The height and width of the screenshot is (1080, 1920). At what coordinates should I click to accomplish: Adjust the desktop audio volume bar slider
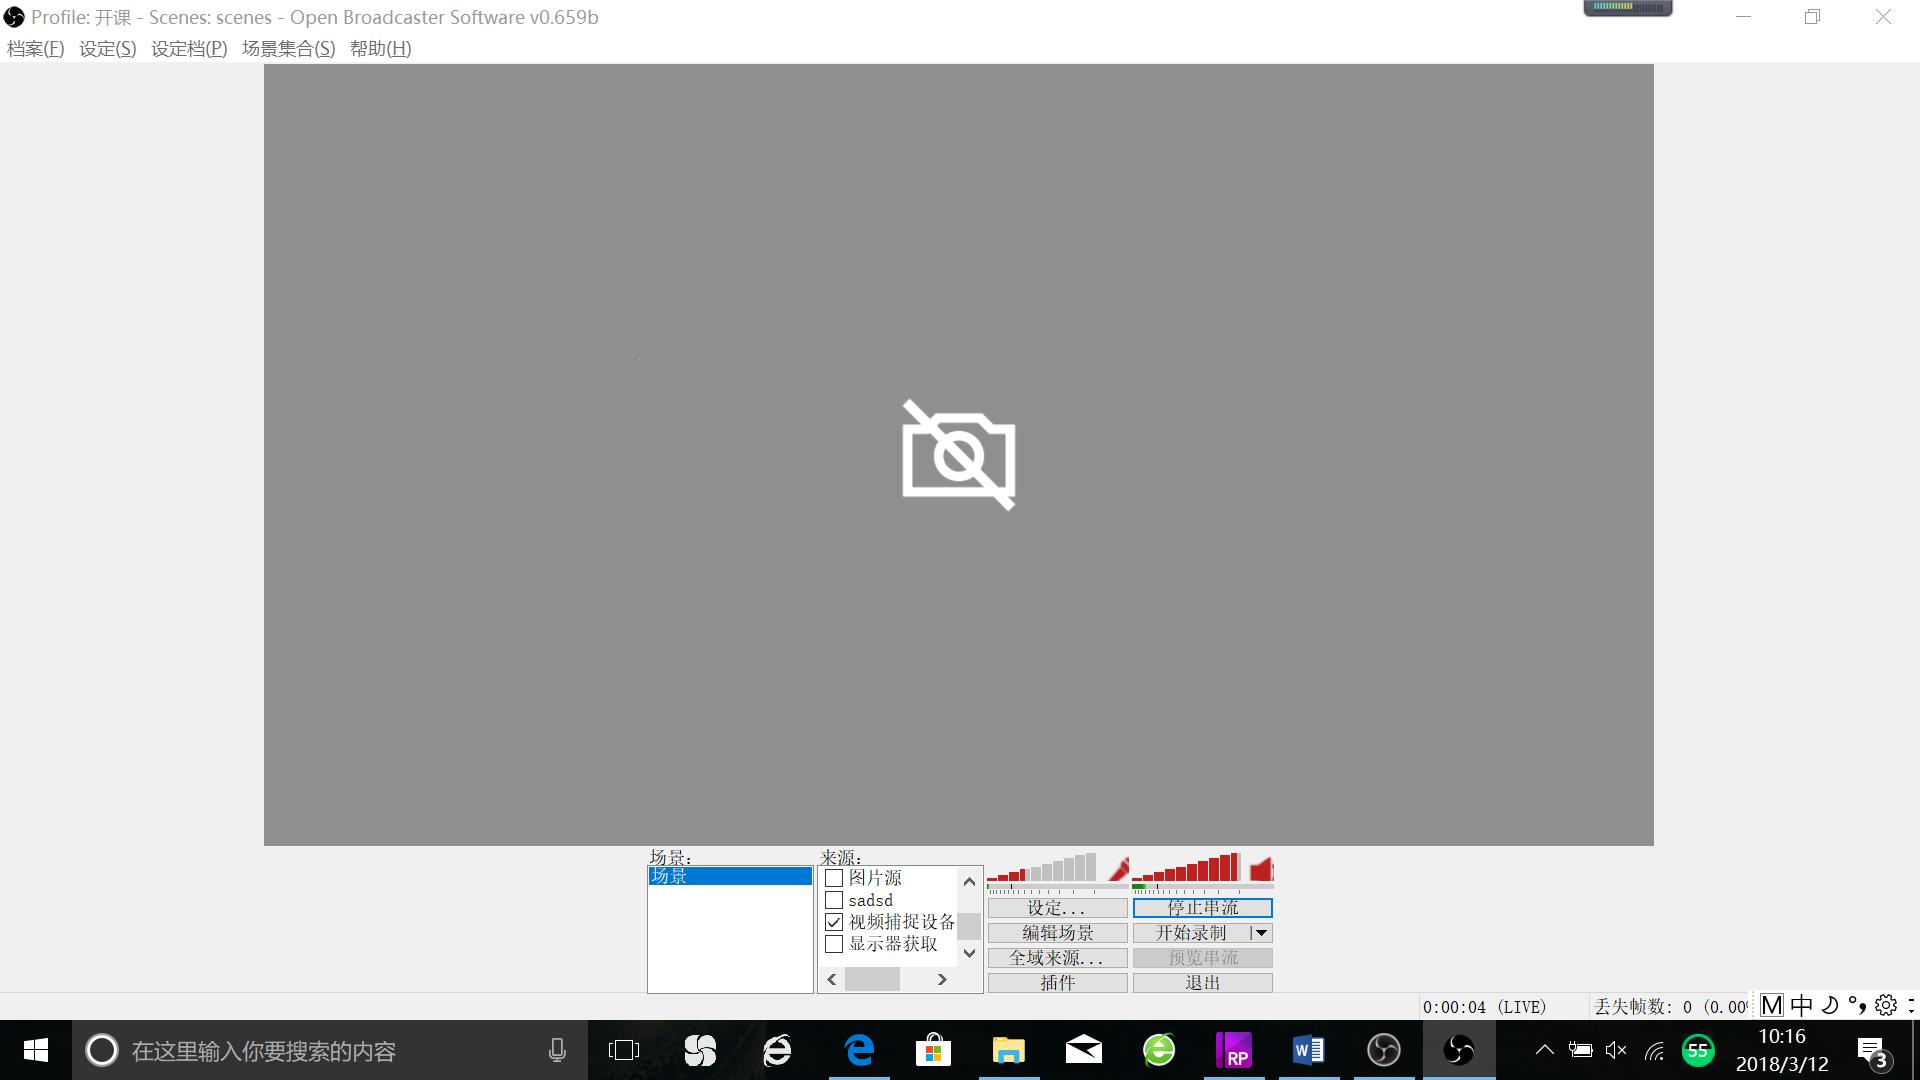tap(1186, 867)
